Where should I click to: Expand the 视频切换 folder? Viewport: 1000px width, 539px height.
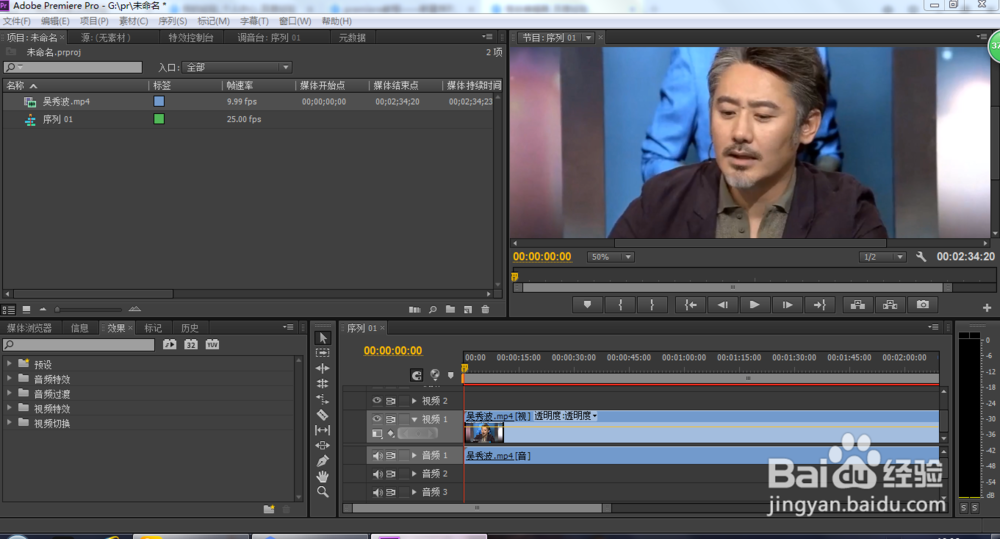(9, 422)
